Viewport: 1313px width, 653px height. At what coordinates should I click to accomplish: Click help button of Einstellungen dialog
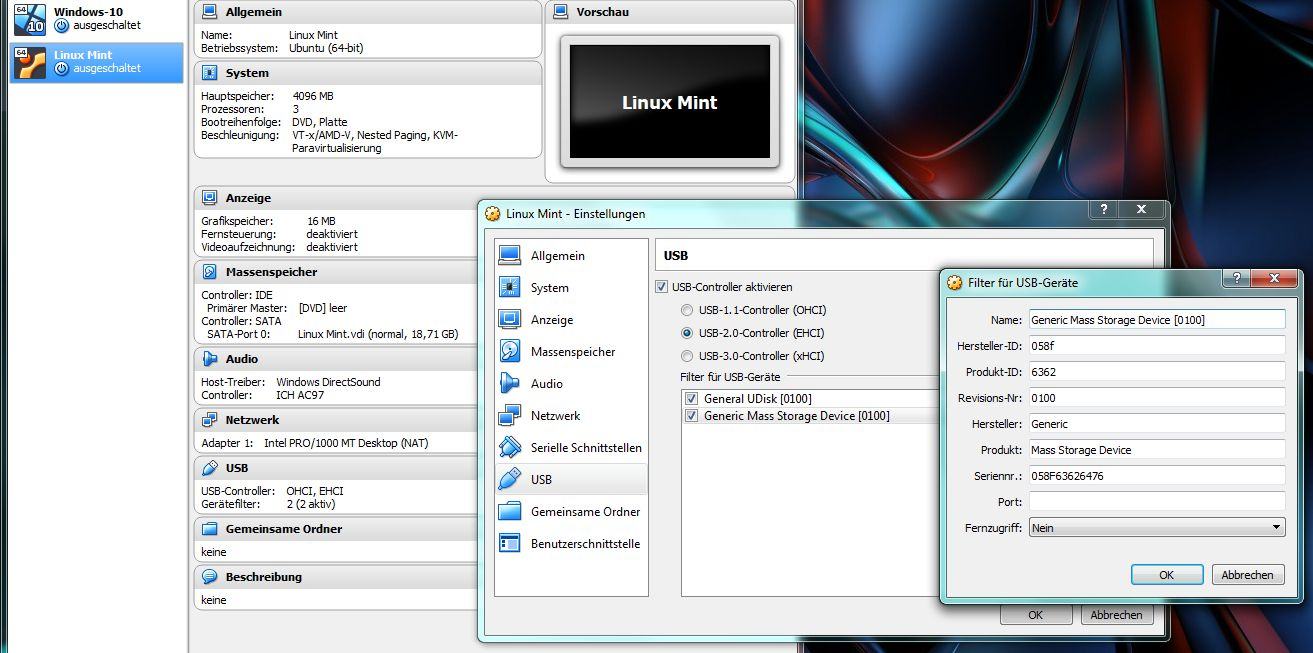tap(1104, 209)
